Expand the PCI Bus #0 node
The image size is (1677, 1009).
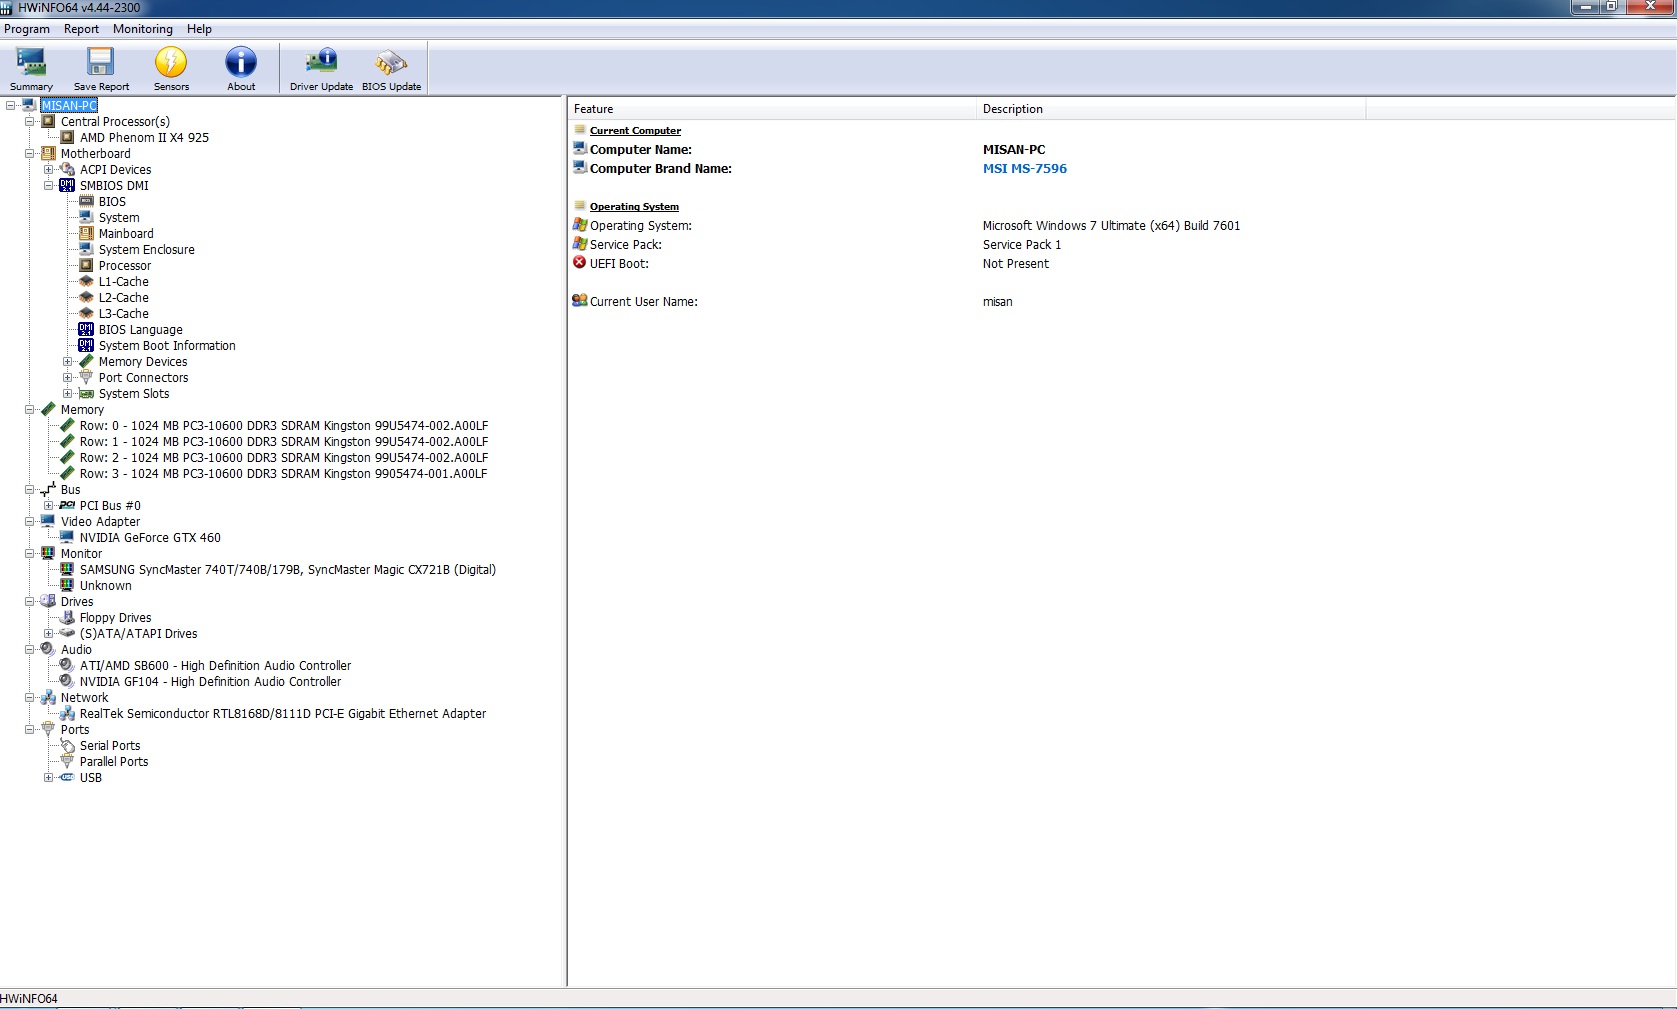click(49, 506)
